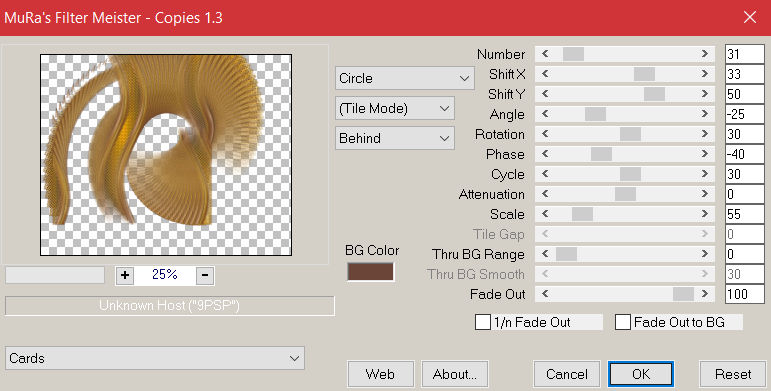Pick the brown BG Color swatch
The image size is (771, 391).
(370, 272)
